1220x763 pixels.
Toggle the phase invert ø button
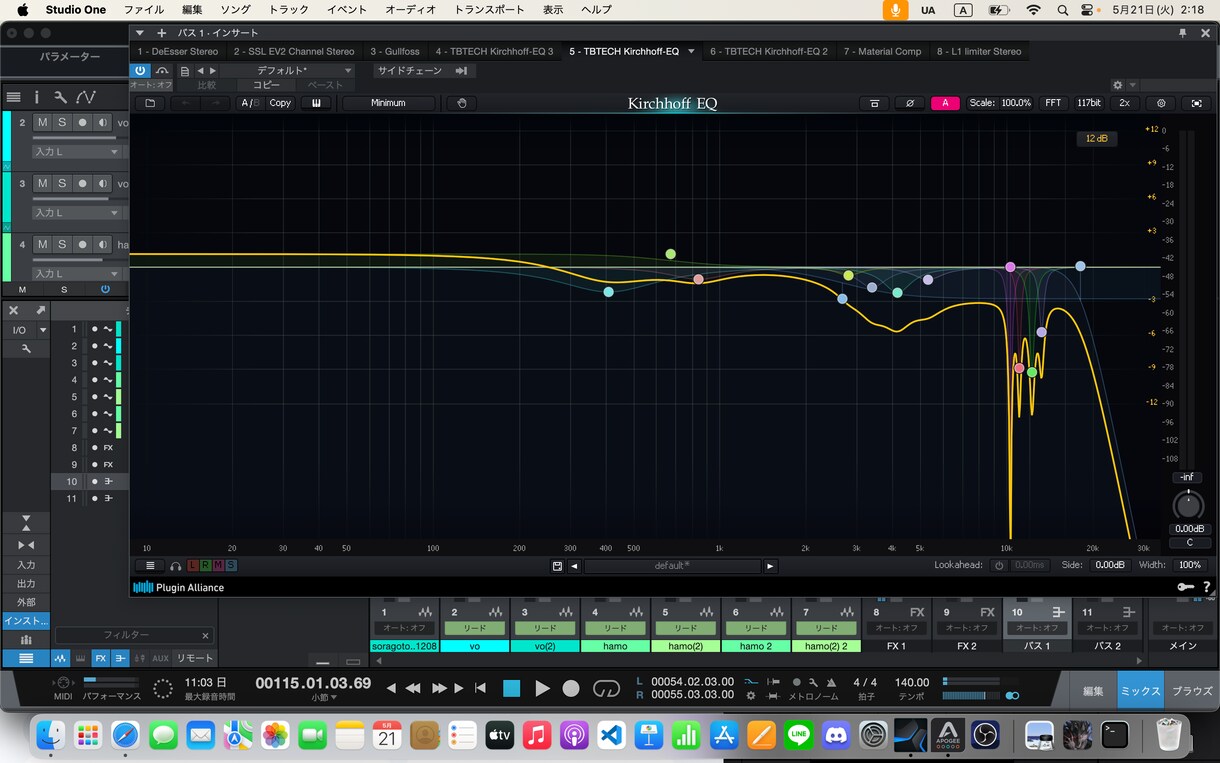pos(910,103)
